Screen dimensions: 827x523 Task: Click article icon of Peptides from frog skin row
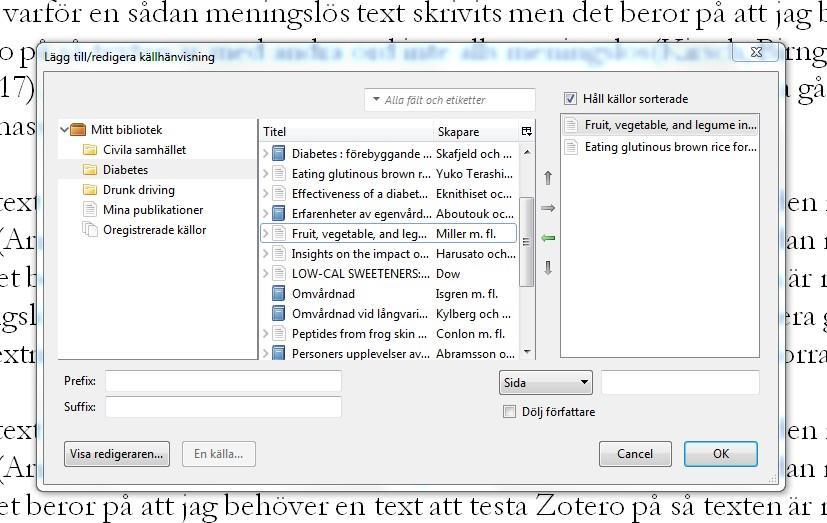278,334
